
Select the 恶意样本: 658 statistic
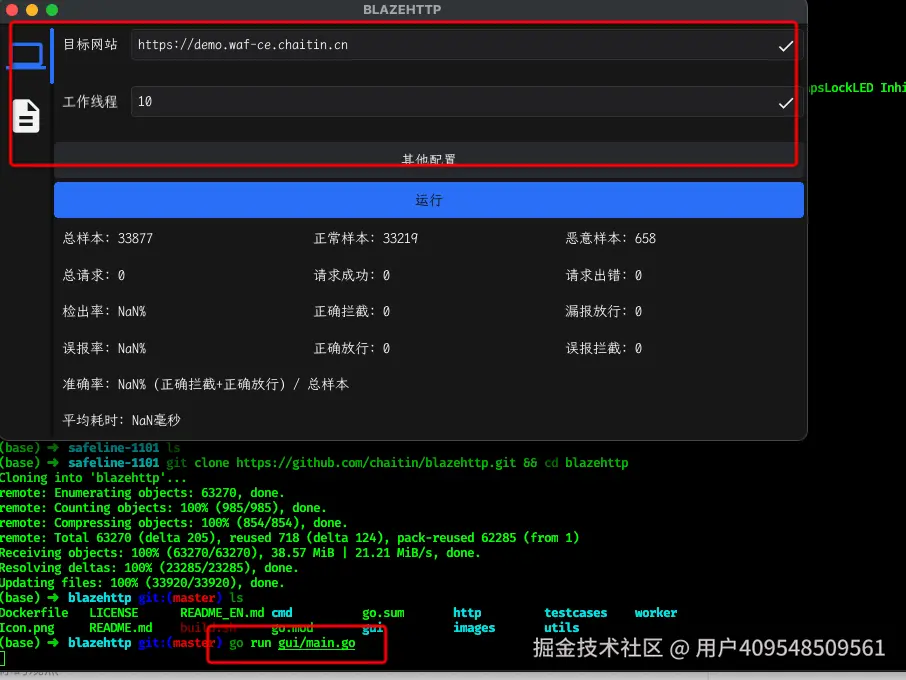(611, 239)
